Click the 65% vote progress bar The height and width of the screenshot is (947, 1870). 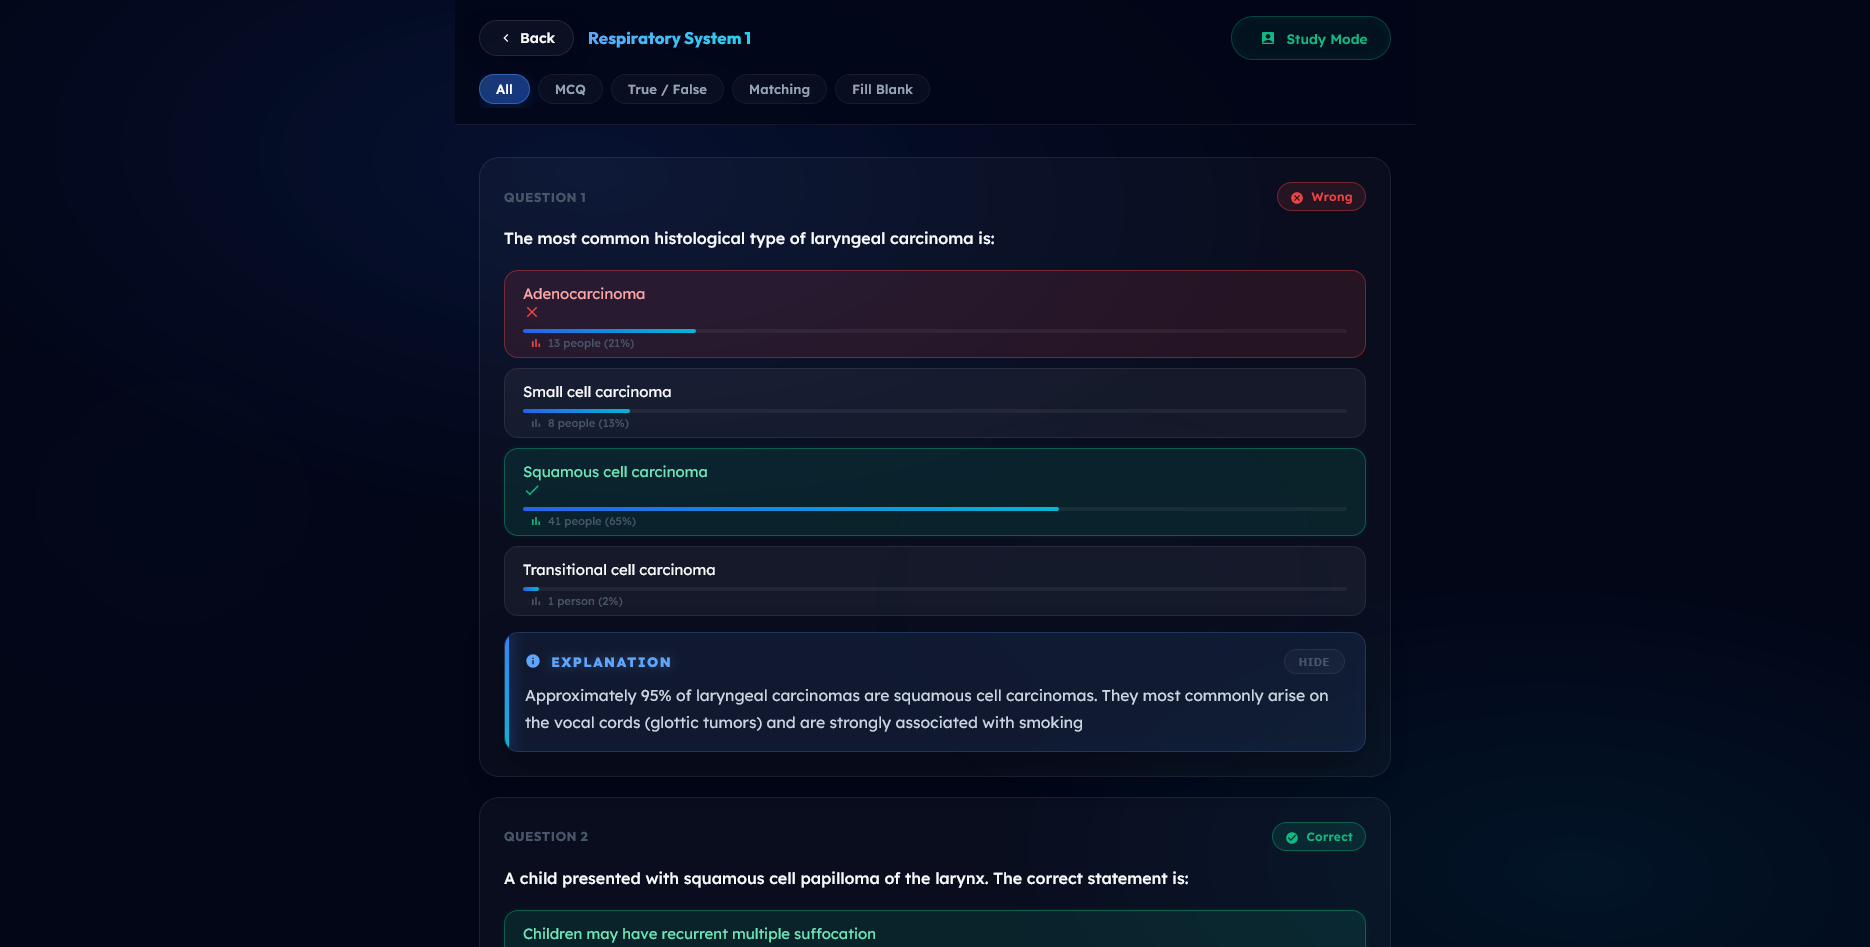pos(790,509)
